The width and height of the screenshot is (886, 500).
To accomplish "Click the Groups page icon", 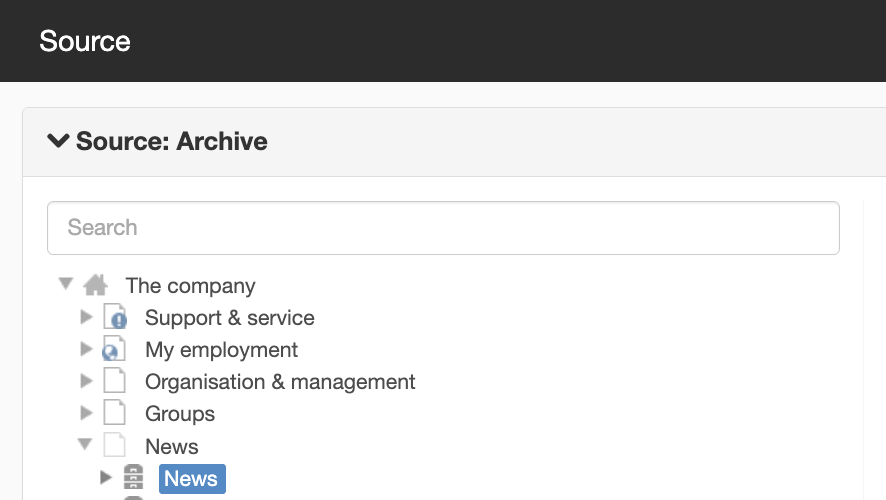I will click(115, 412).
